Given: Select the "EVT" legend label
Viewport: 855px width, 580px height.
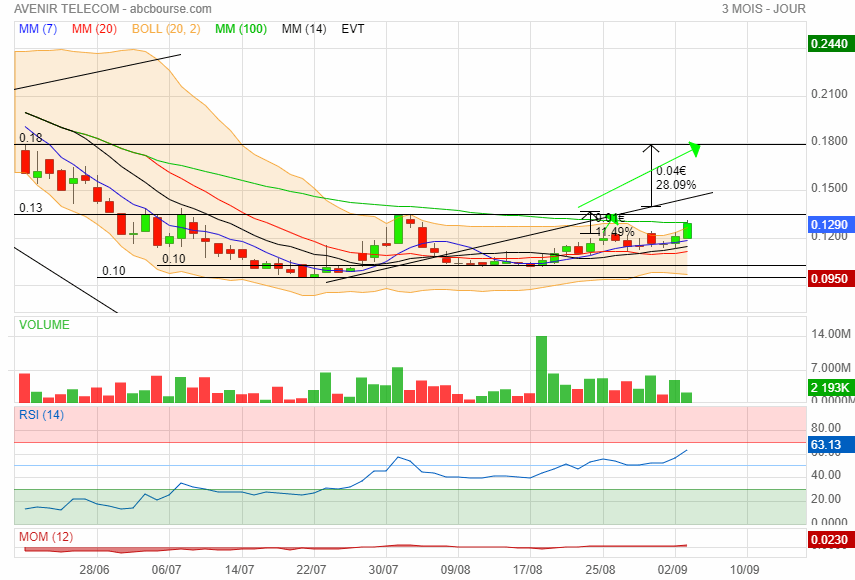Looking at the screenshot, I should point(353,29).
